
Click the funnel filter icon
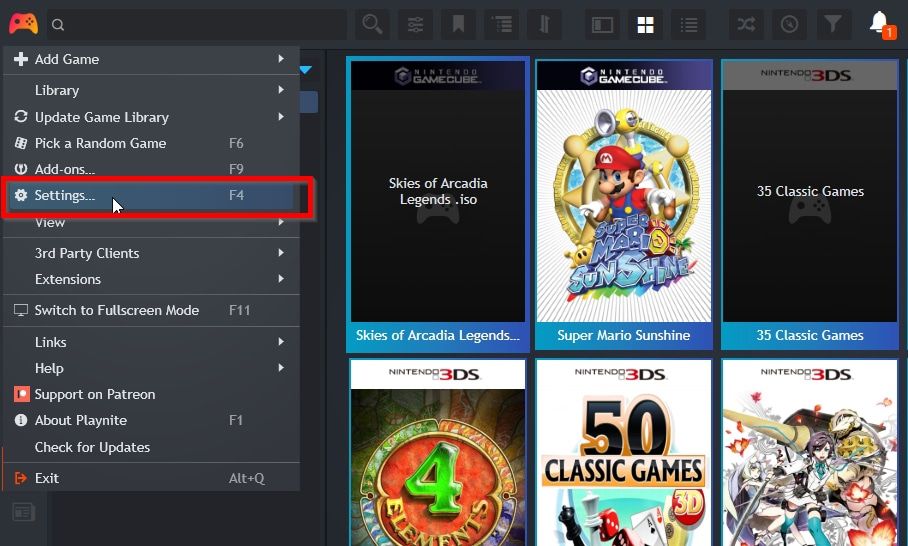pyautogui.click(x=833, y=24)
